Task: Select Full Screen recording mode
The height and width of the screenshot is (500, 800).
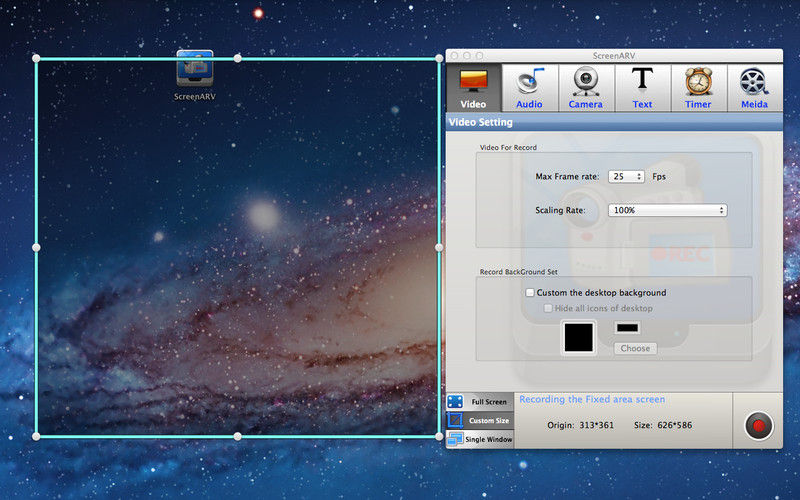Action: [x=479, y=401]
